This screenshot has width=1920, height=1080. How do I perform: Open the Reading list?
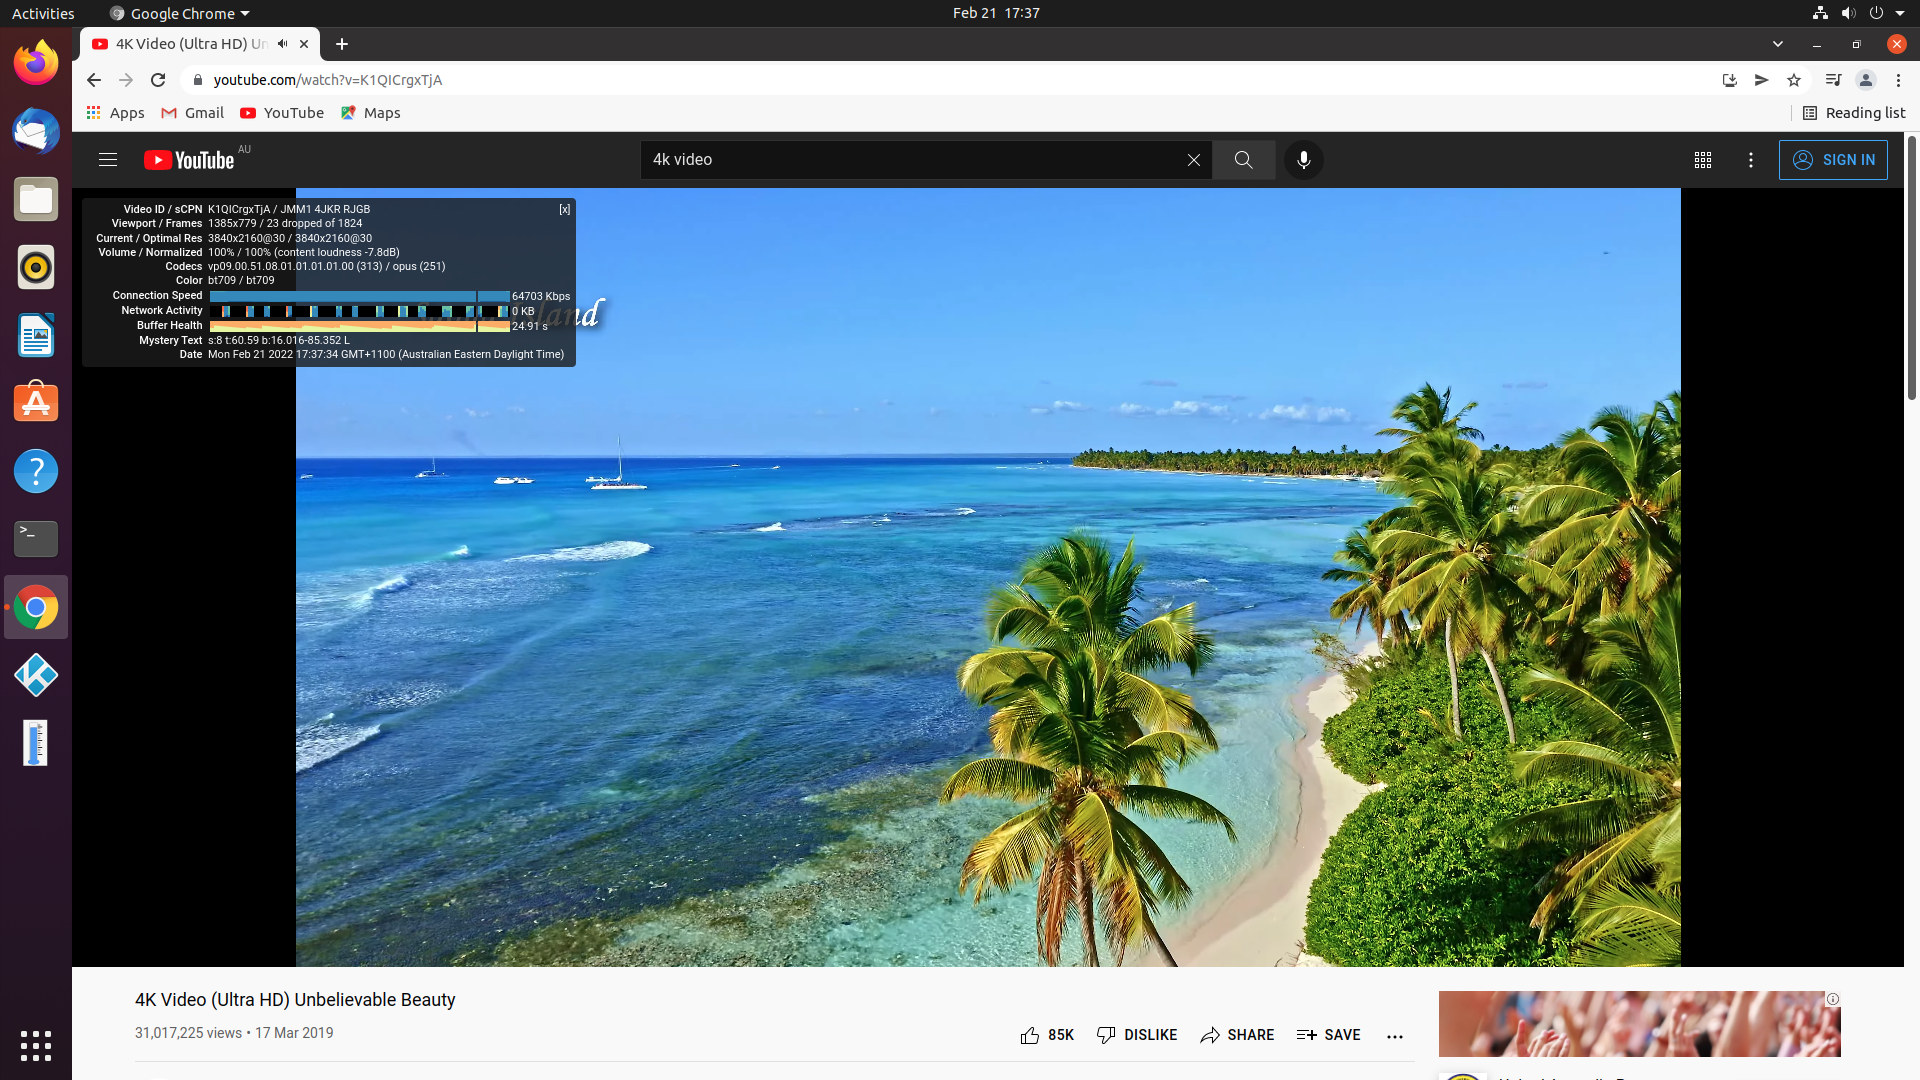(x=1853, y=113)
